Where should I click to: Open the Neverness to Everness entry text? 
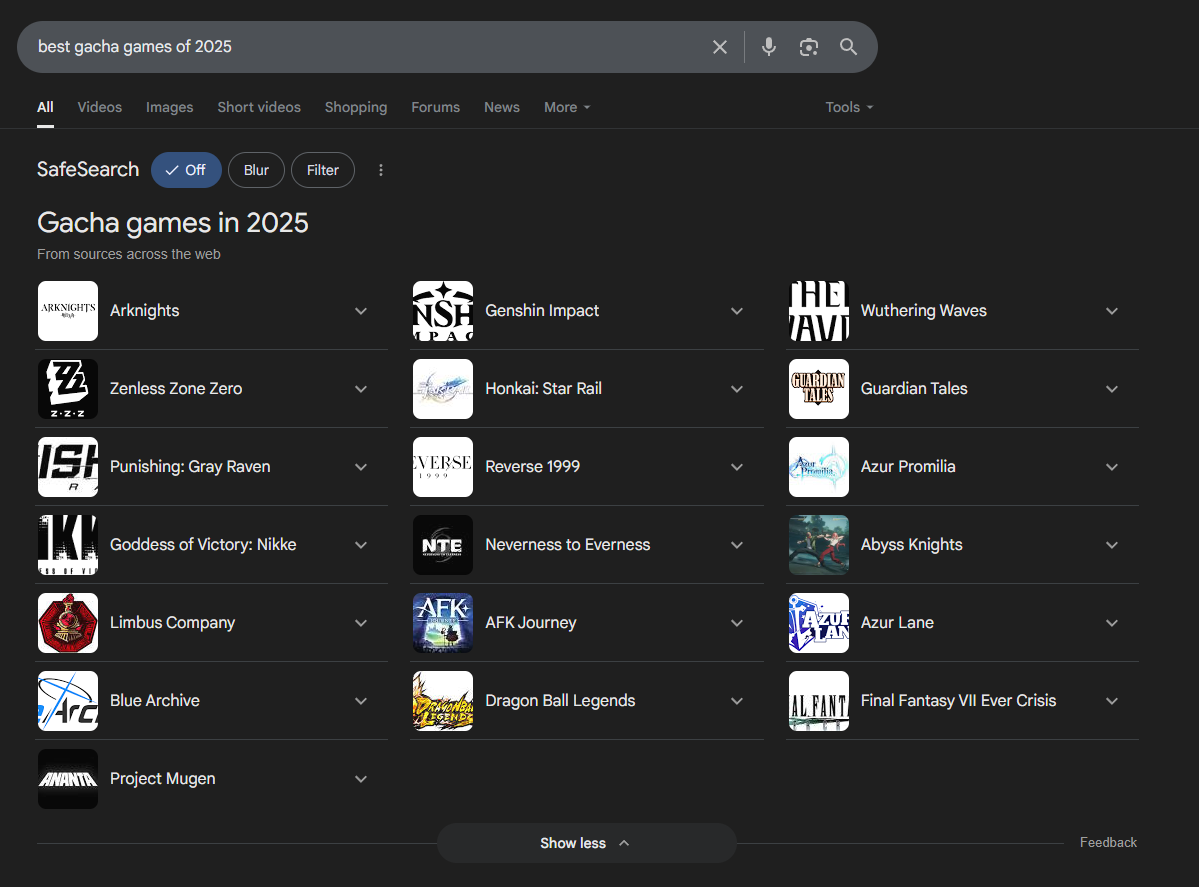(567, 544)
